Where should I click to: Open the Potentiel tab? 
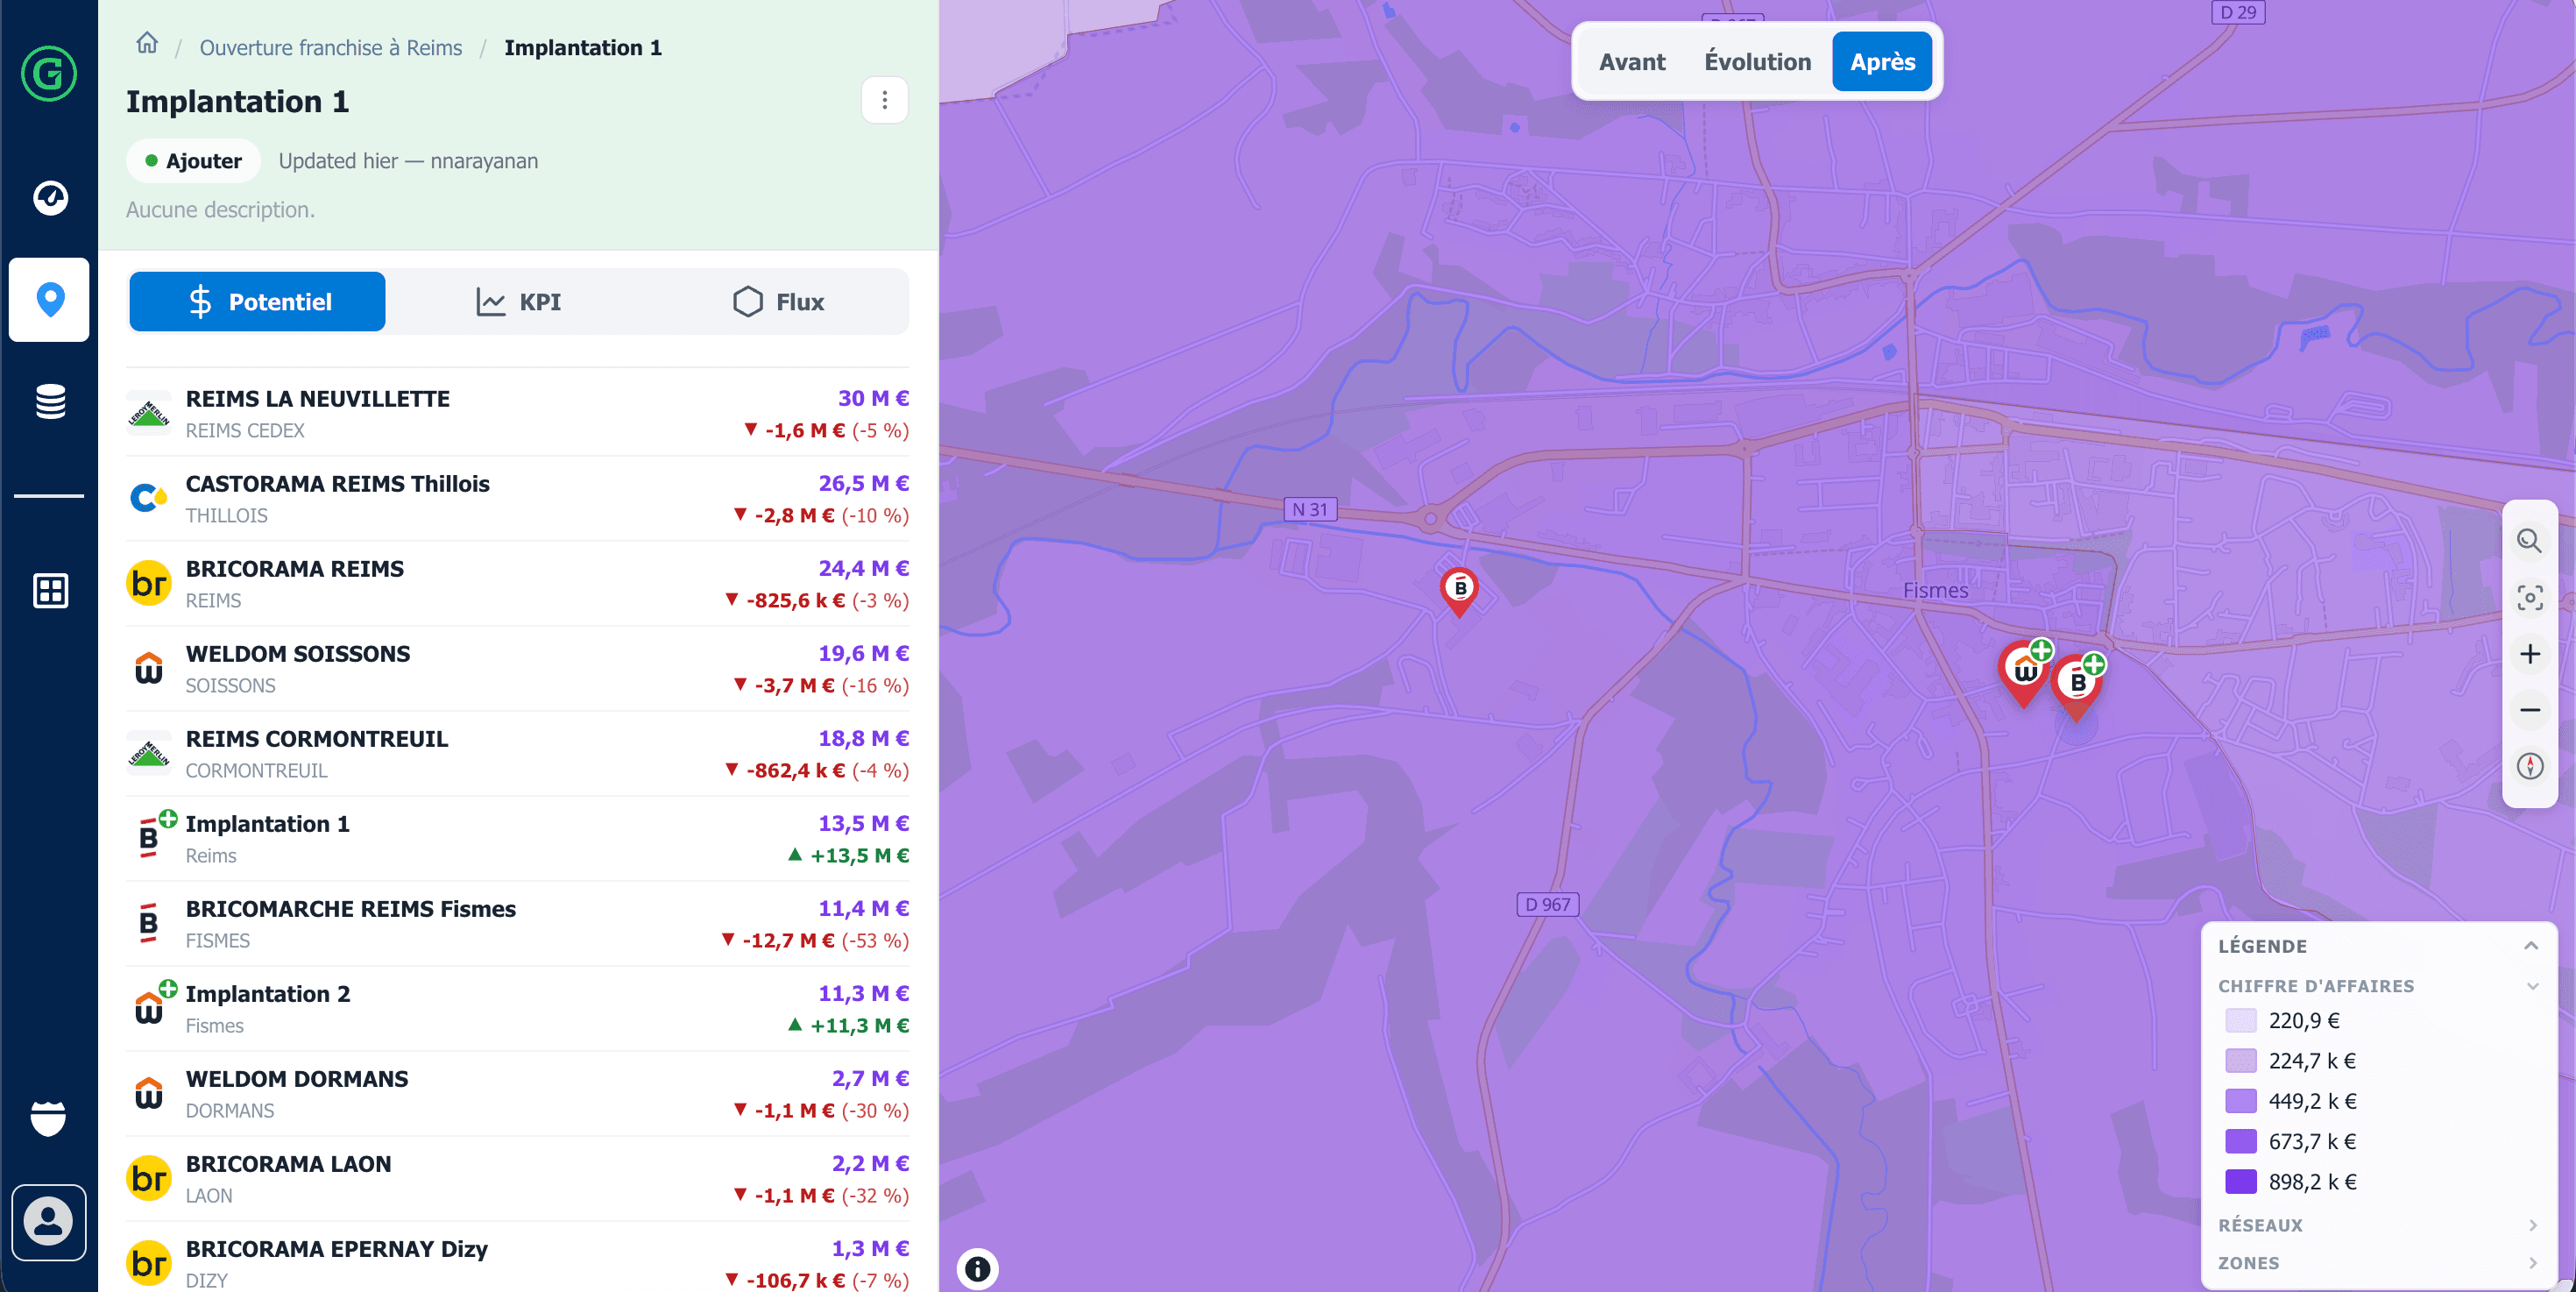(257, 302)
